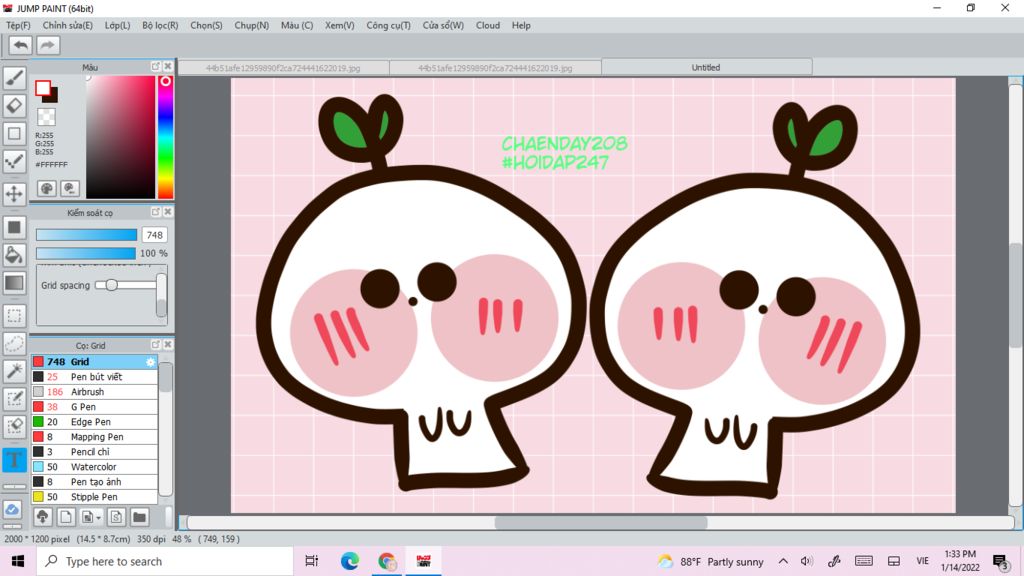Click the canvas horizontal scrollbar

(601, 522)
